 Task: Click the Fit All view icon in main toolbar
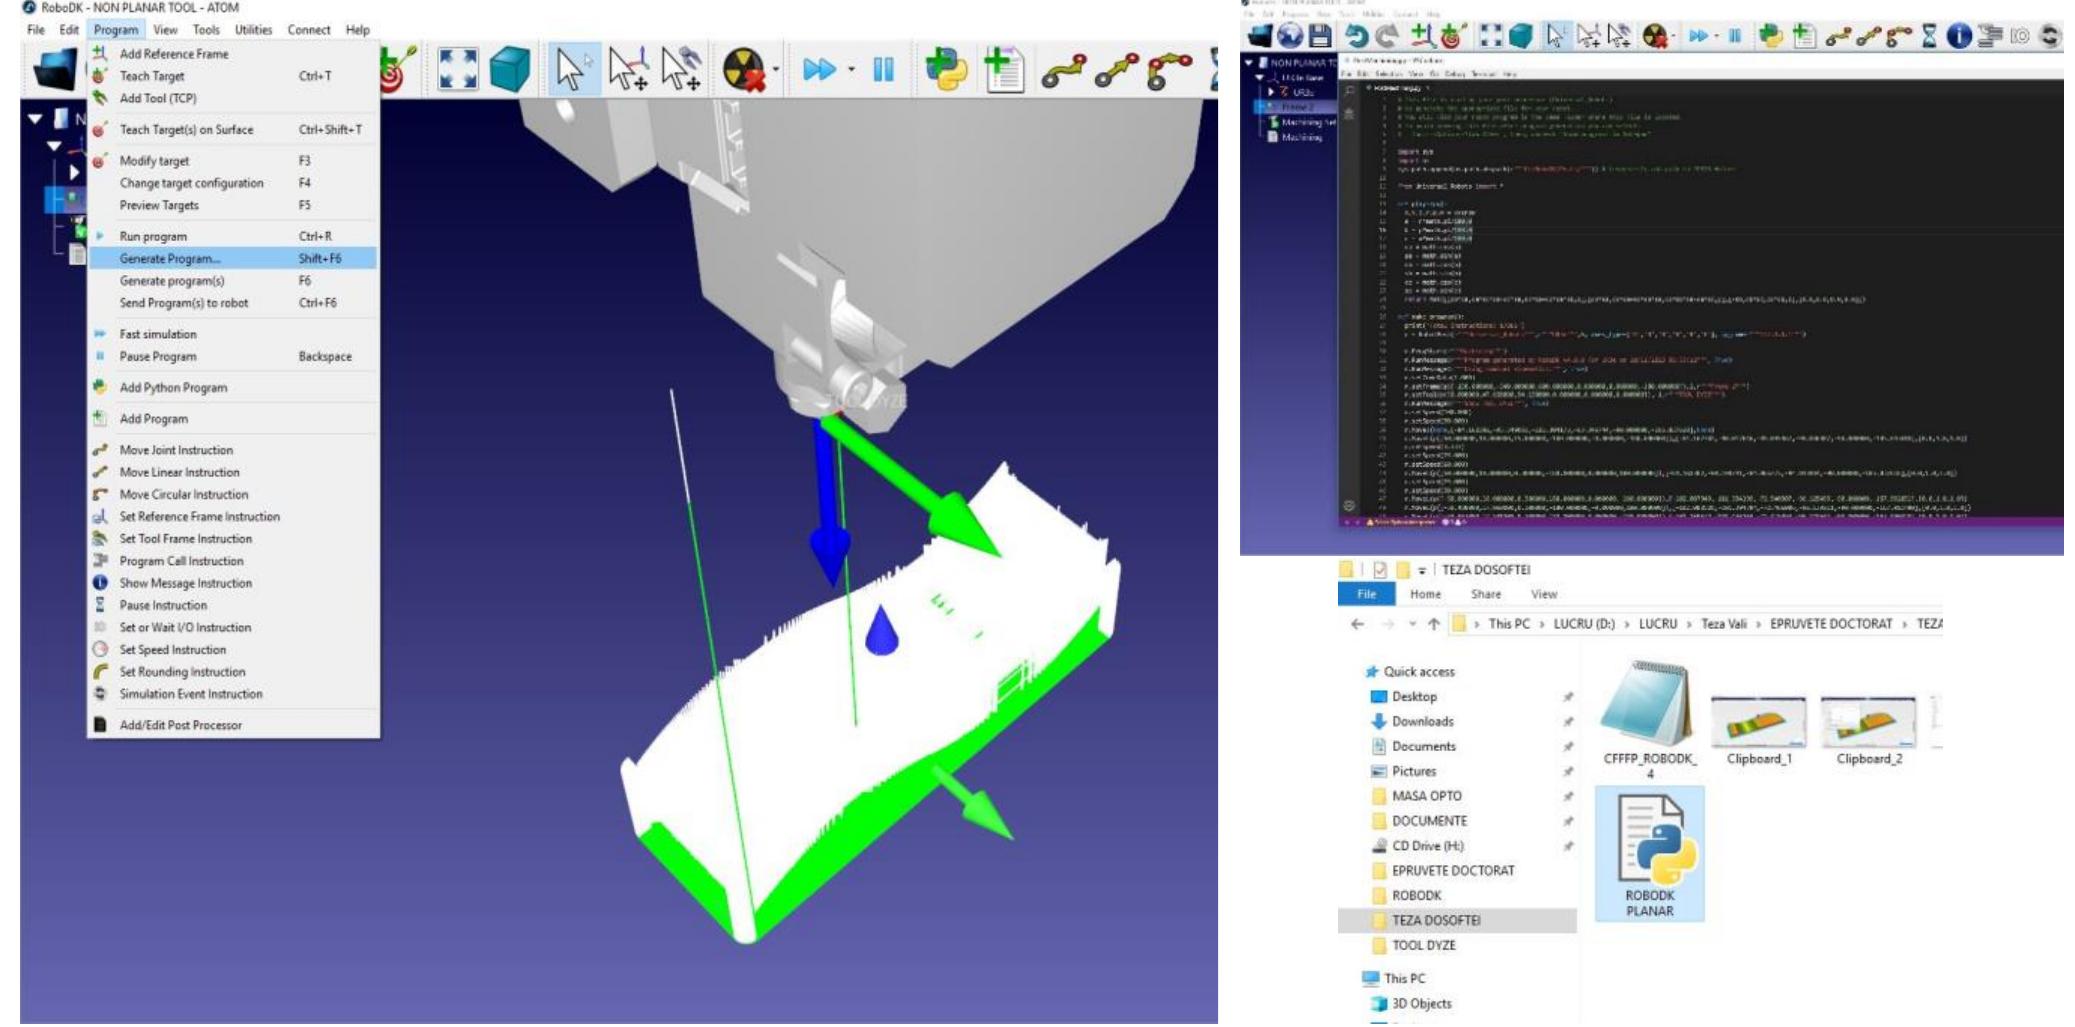tap(457, 70)
